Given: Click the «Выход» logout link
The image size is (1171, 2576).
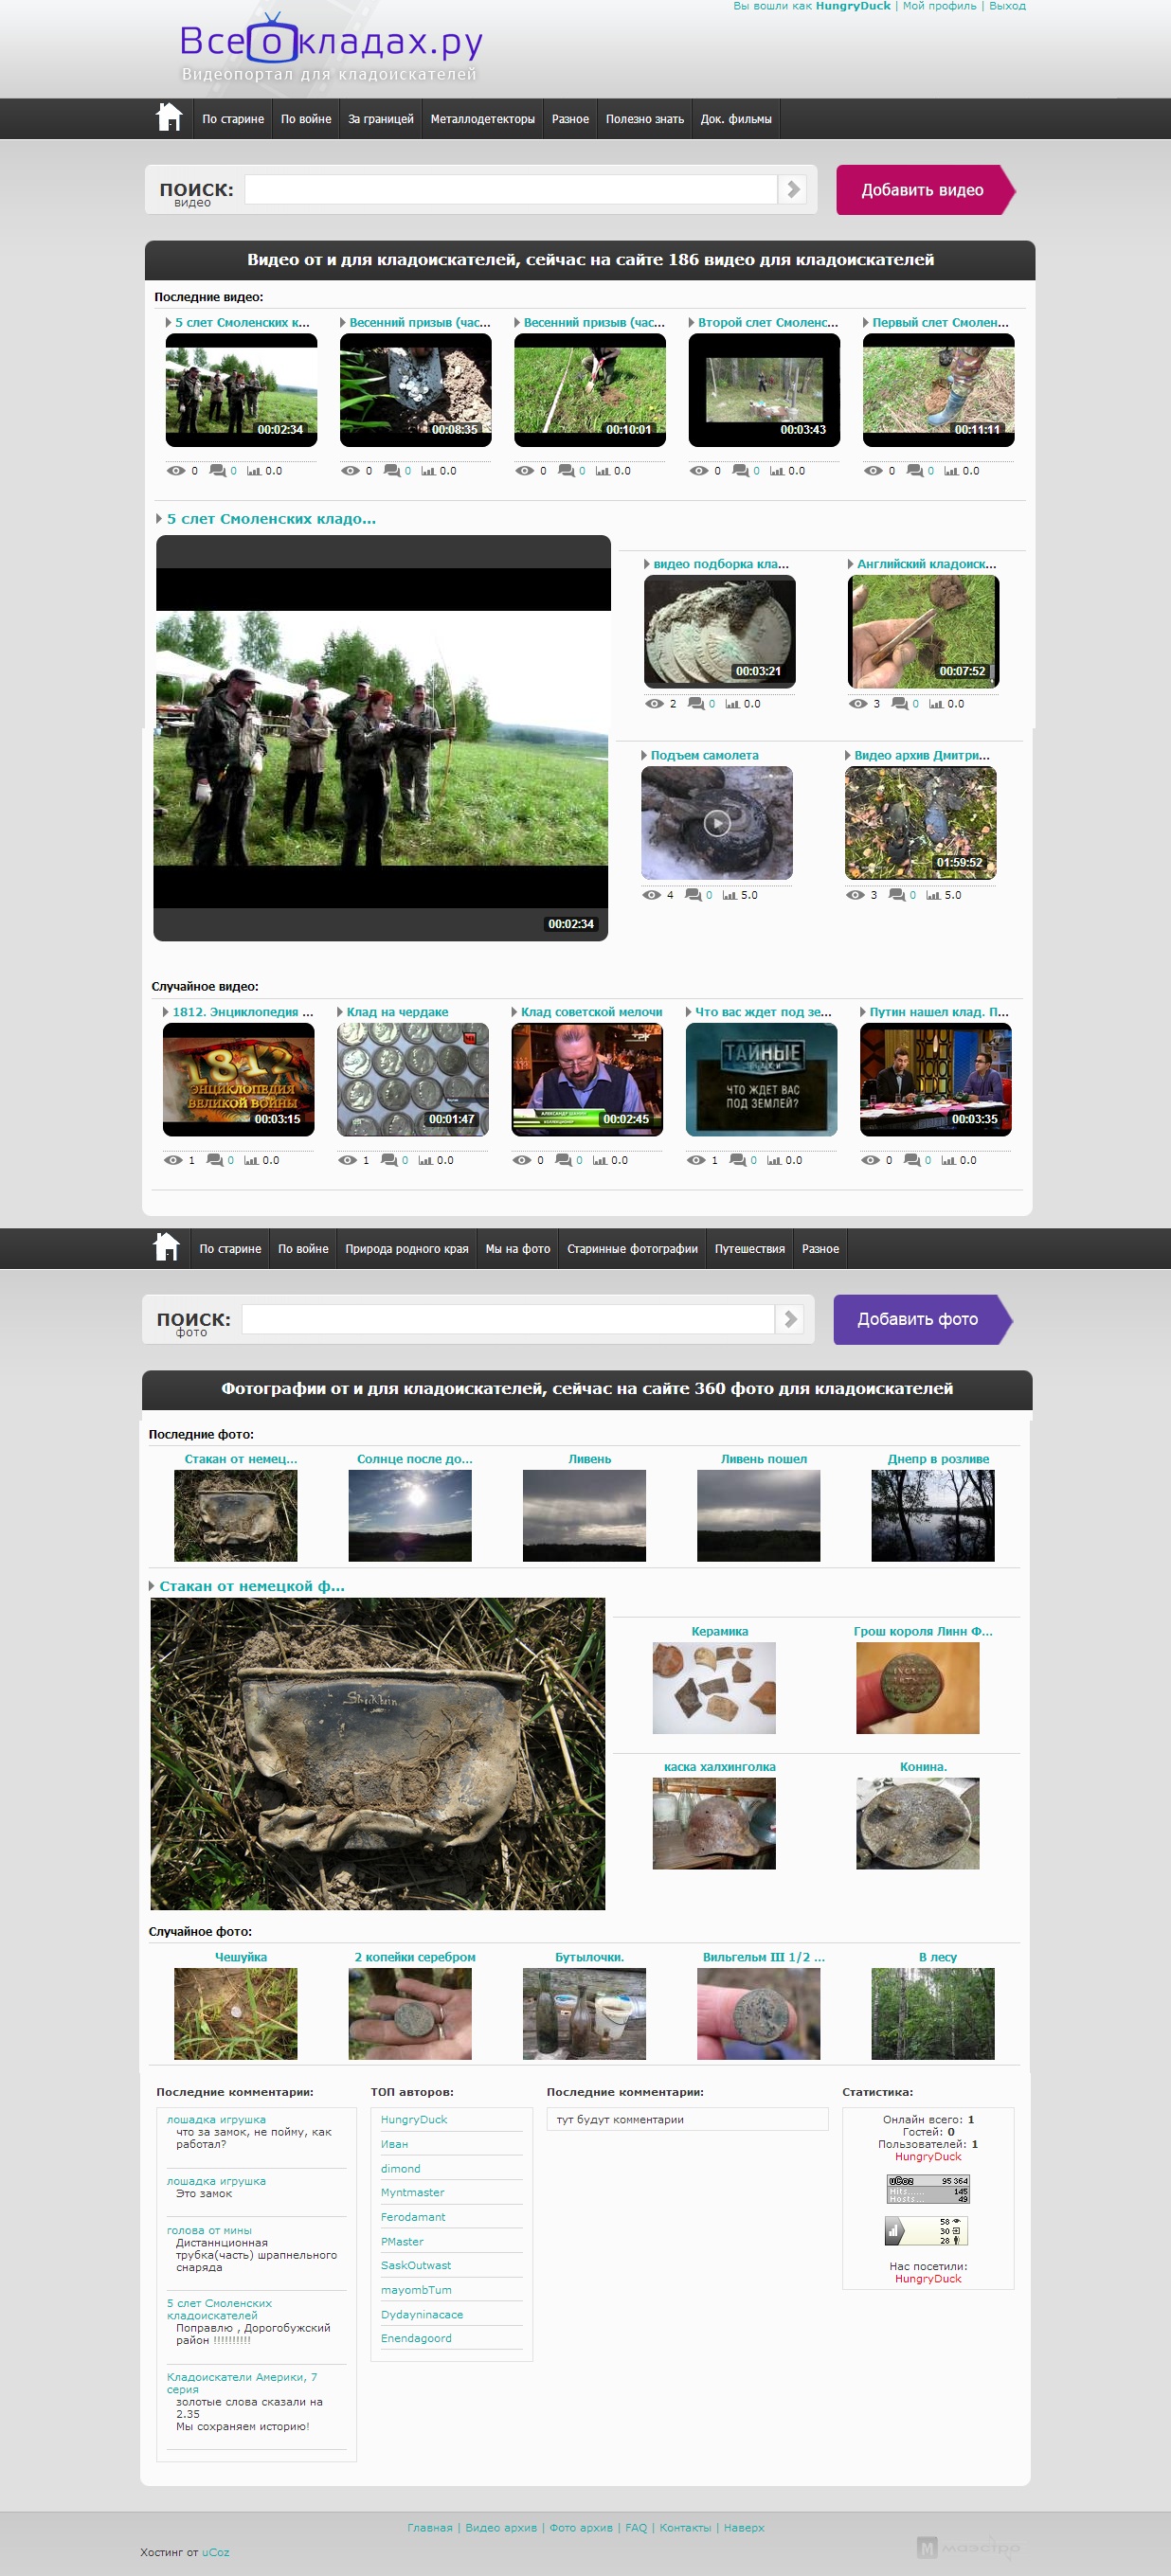Looking at the screenshot, I should [x=1007, y=6].
